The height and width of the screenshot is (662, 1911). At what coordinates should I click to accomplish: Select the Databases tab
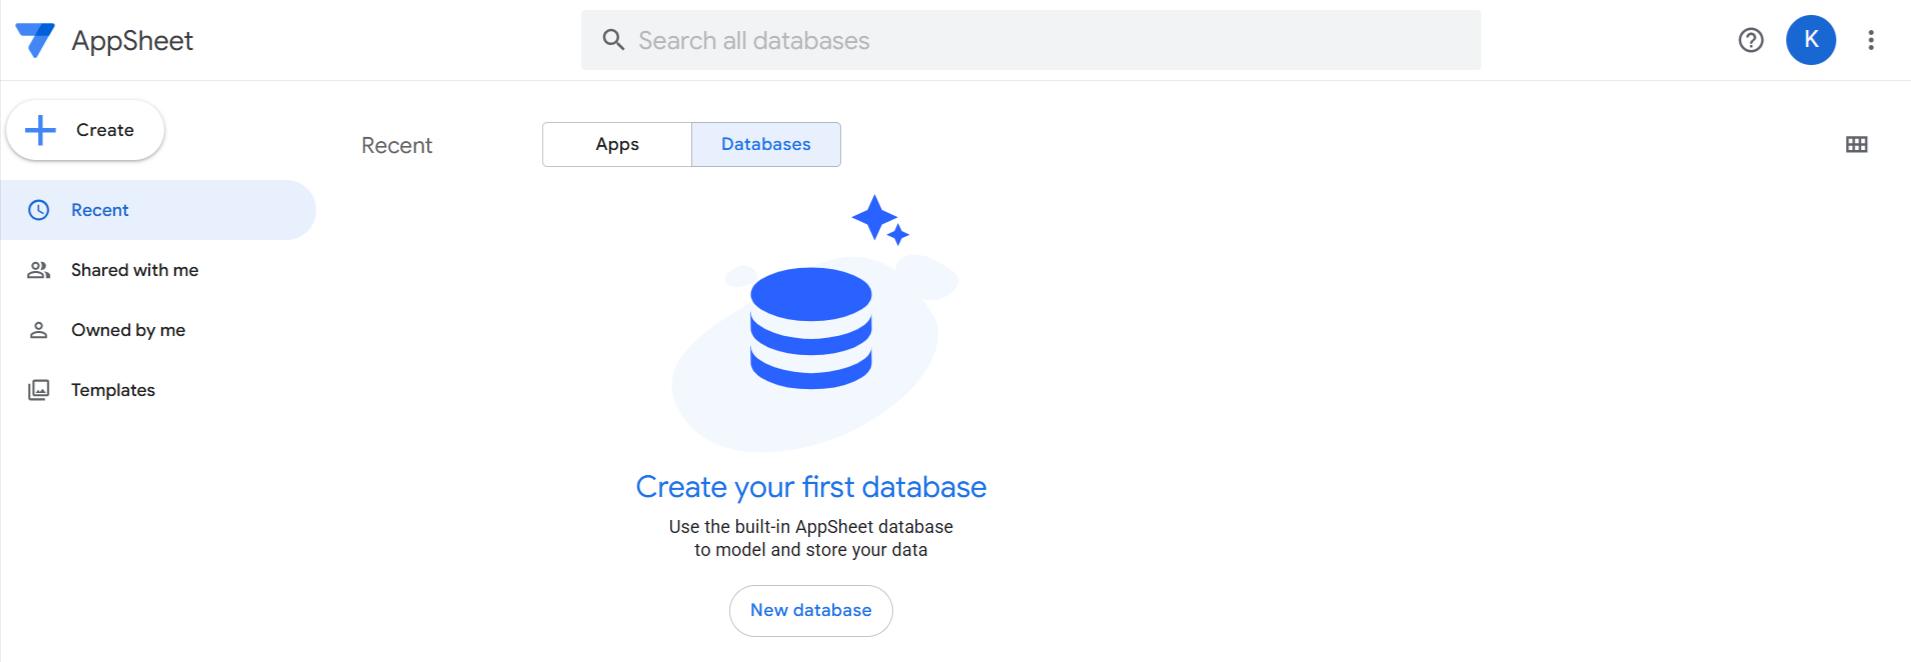(766, 144)
